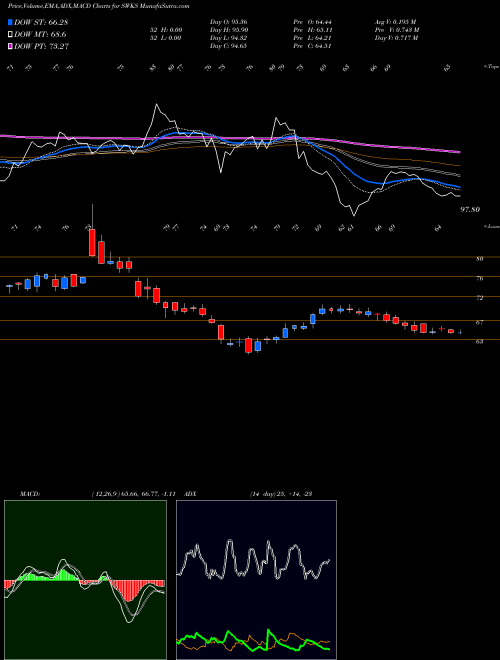
Task: Click the 'Pre V: 0.743 M' value
Action: click(x=398, y=30)
